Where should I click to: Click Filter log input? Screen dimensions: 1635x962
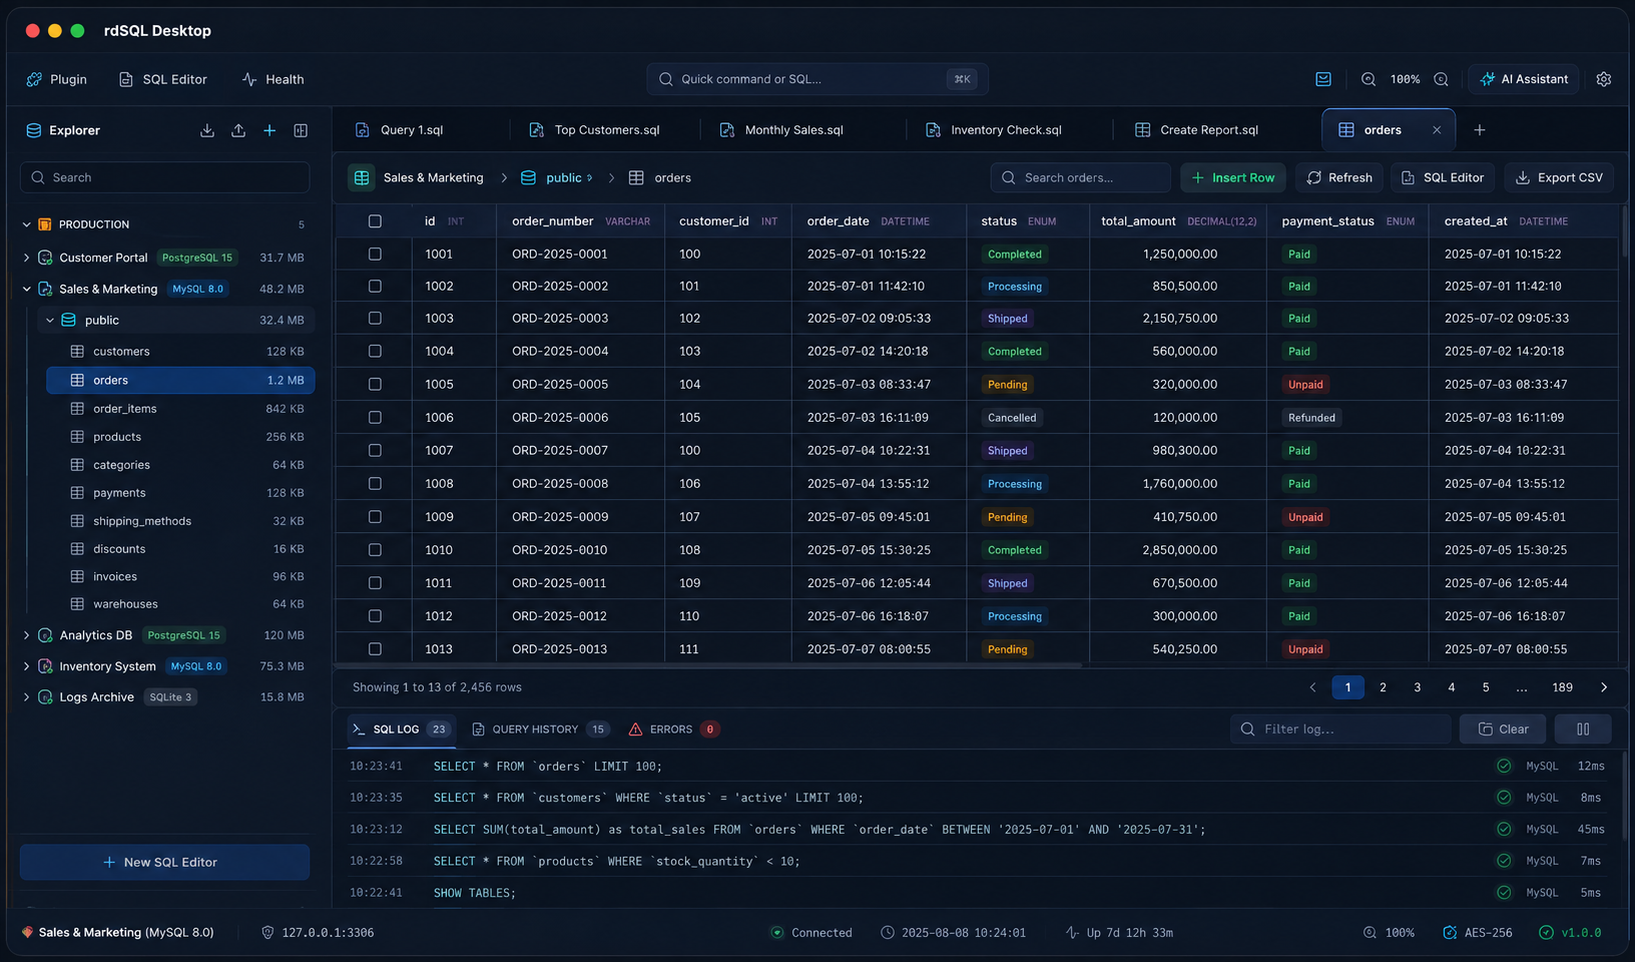tap(1340, 729)
